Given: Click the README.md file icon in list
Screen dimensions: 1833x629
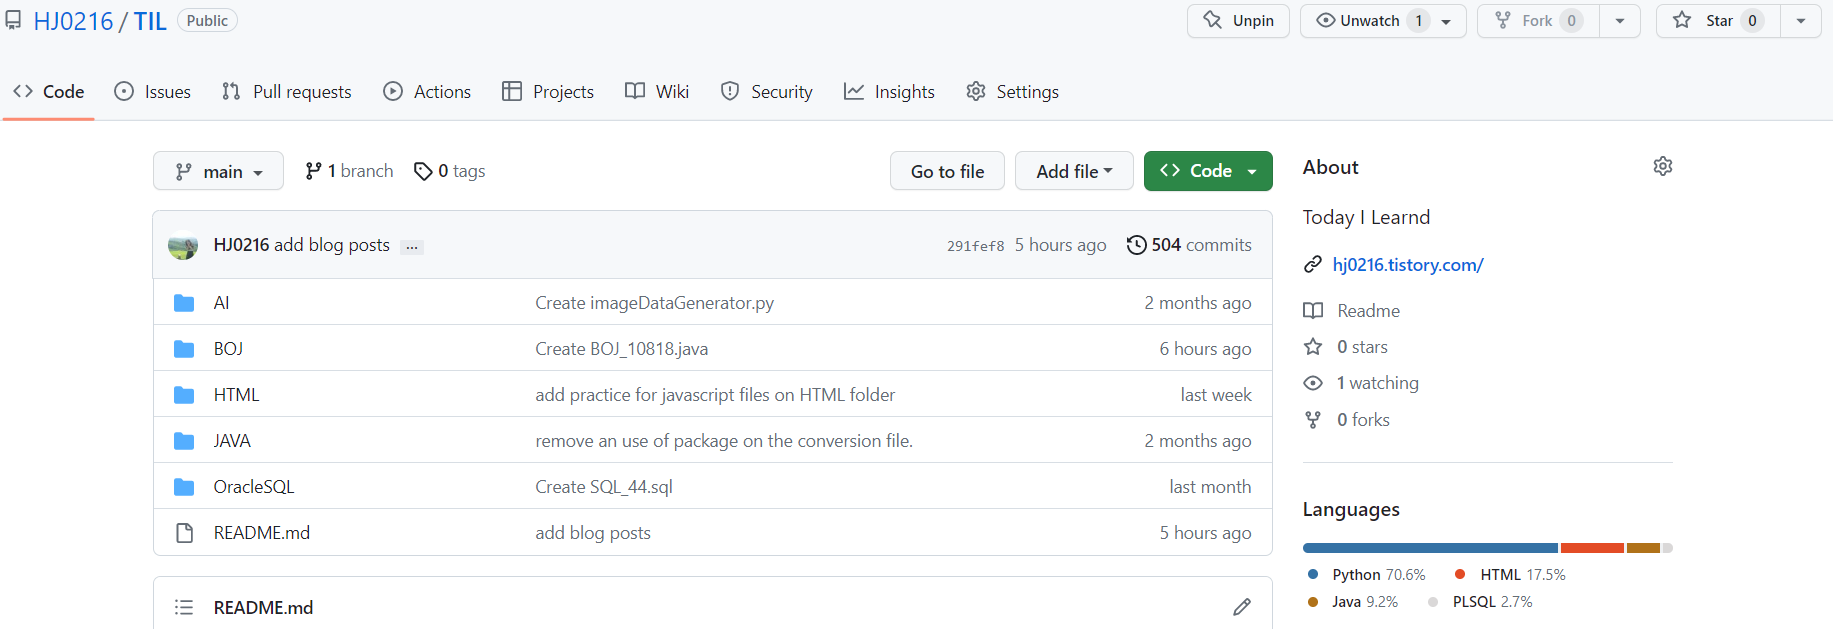Looking at the screenshot, I should tap(184, 533).
